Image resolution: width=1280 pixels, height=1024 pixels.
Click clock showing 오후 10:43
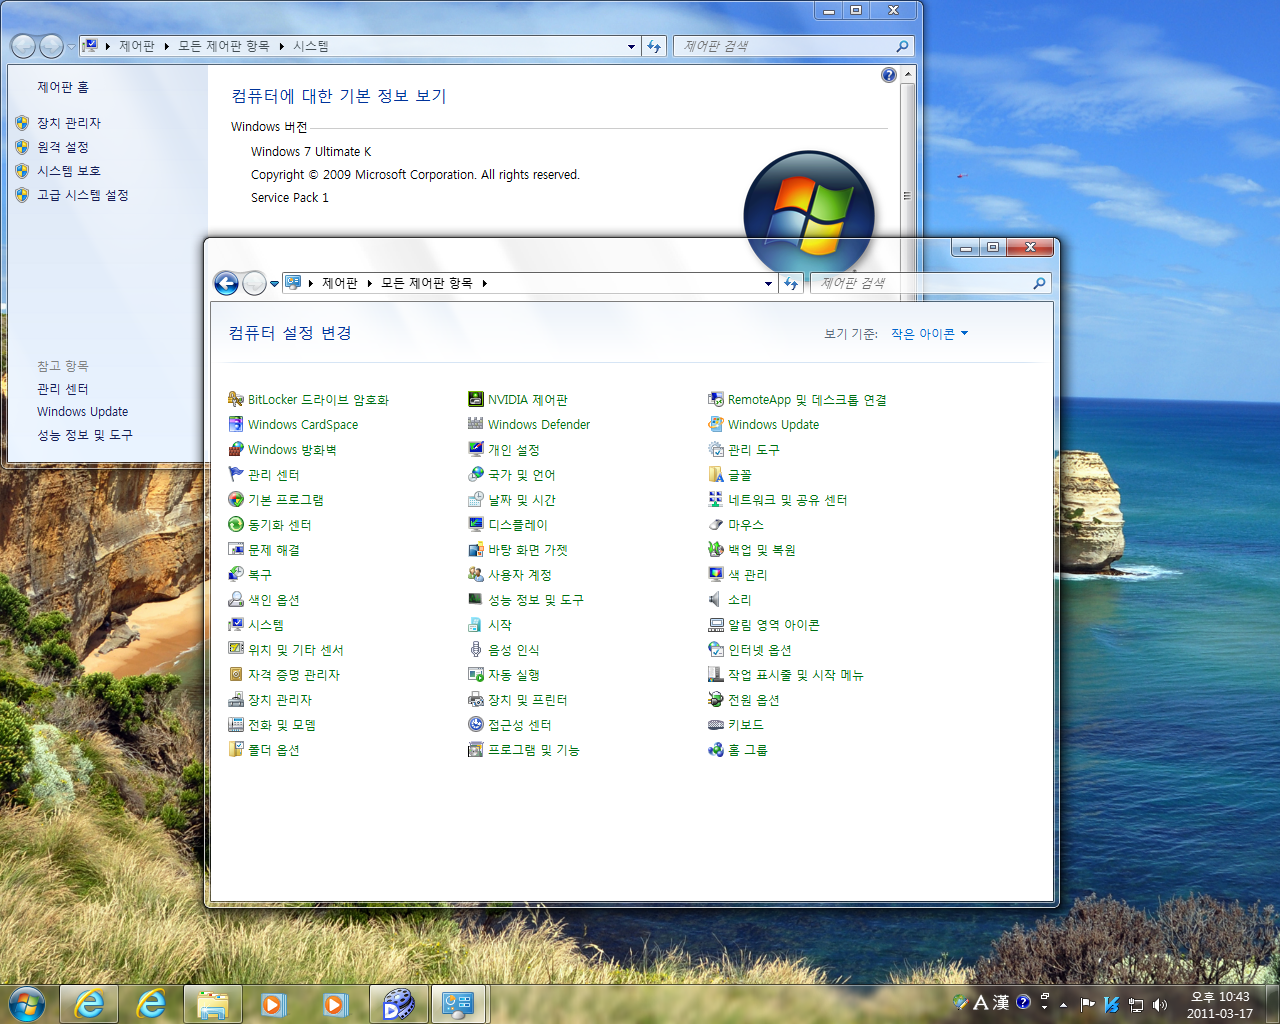pyautogui.click(x=1220, y=1005)
